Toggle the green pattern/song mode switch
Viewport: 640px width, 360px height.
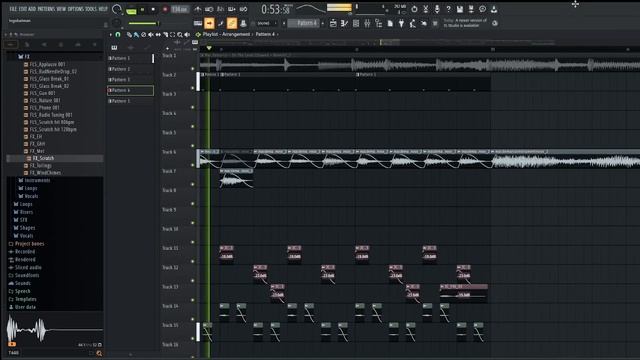[131, 10]
